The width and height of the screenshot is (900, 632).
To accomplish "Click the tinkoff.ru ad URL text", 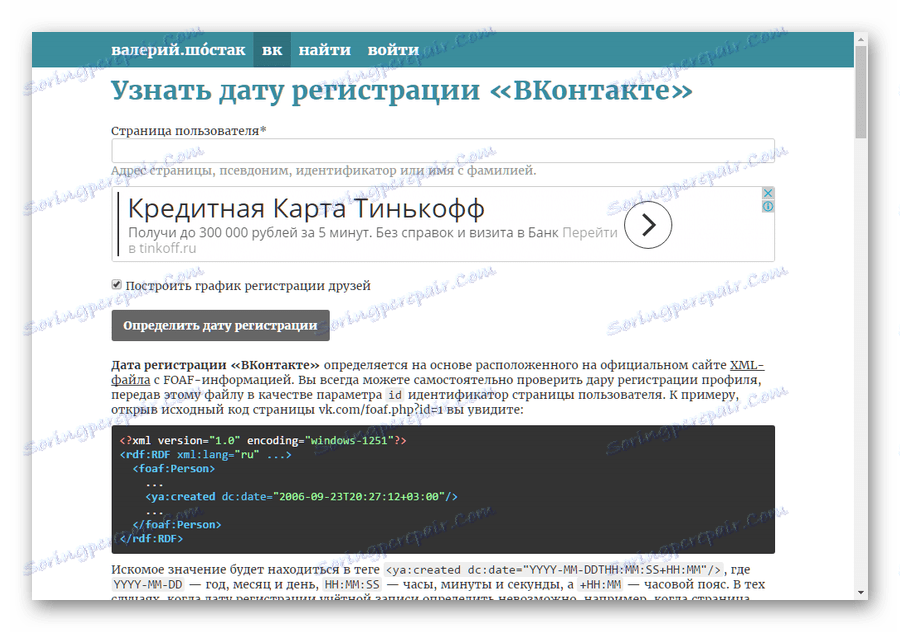I will [167, 249].
